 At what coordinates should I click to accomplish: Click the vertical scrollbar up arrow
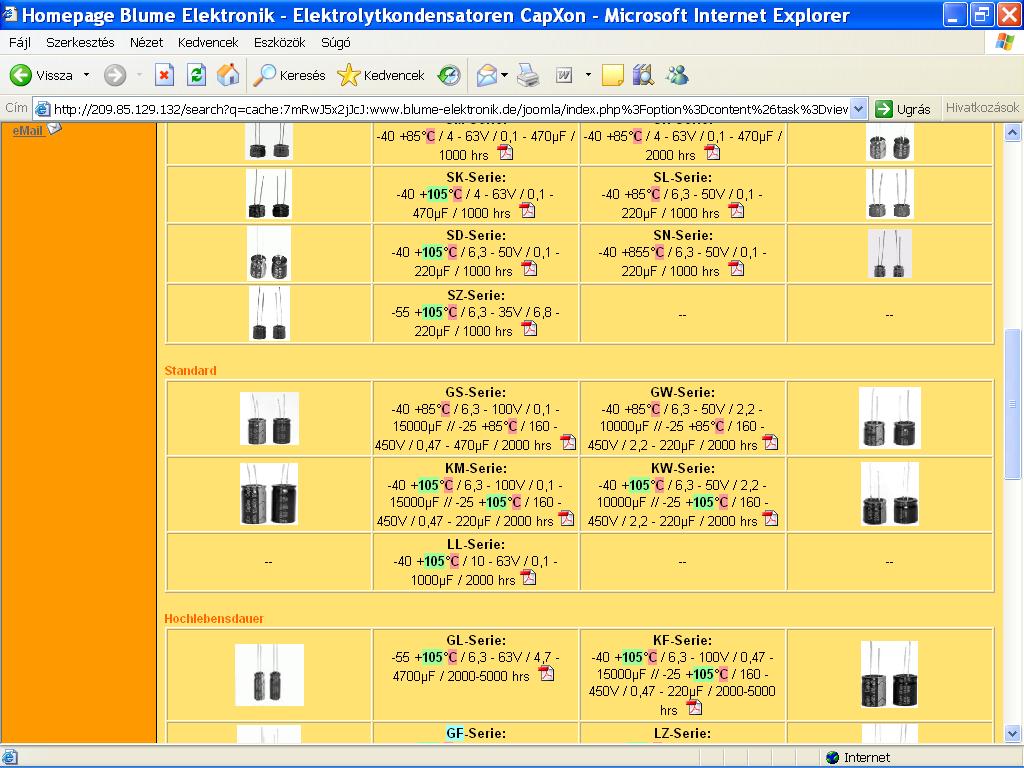pyautogui.click(x=1012, y=133)
